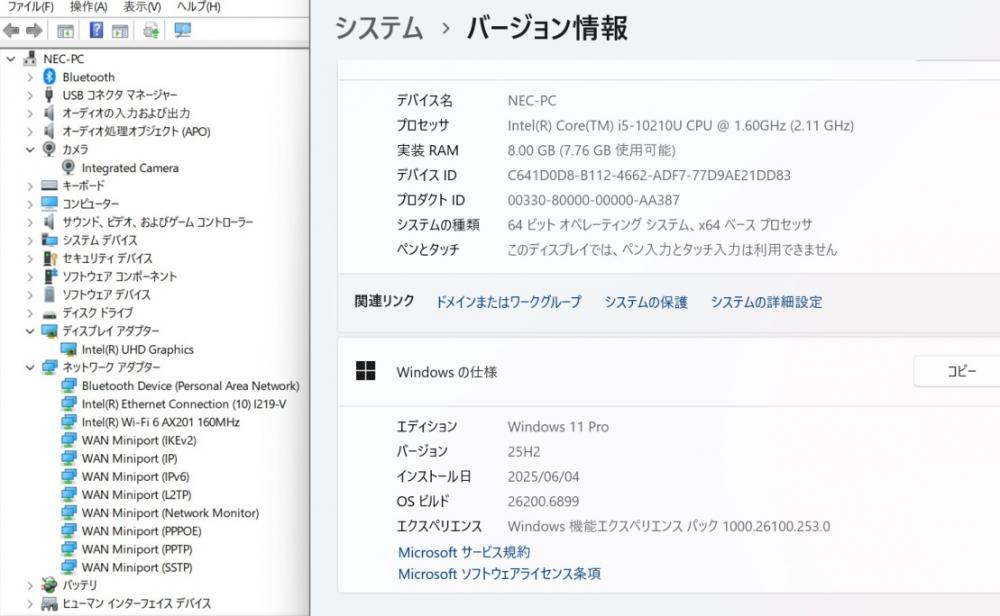Select WAN Miniport (L2TP) icon

click(x=68, y=494)
